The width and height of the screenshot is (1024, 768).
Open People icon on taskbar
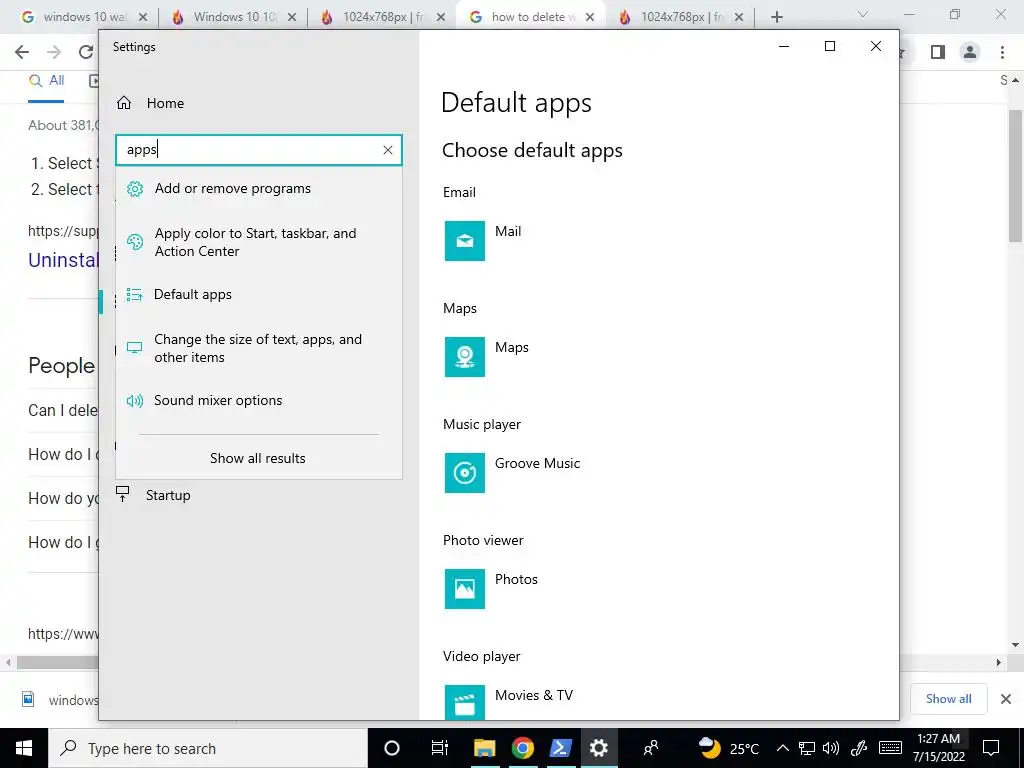pos(651,748)
